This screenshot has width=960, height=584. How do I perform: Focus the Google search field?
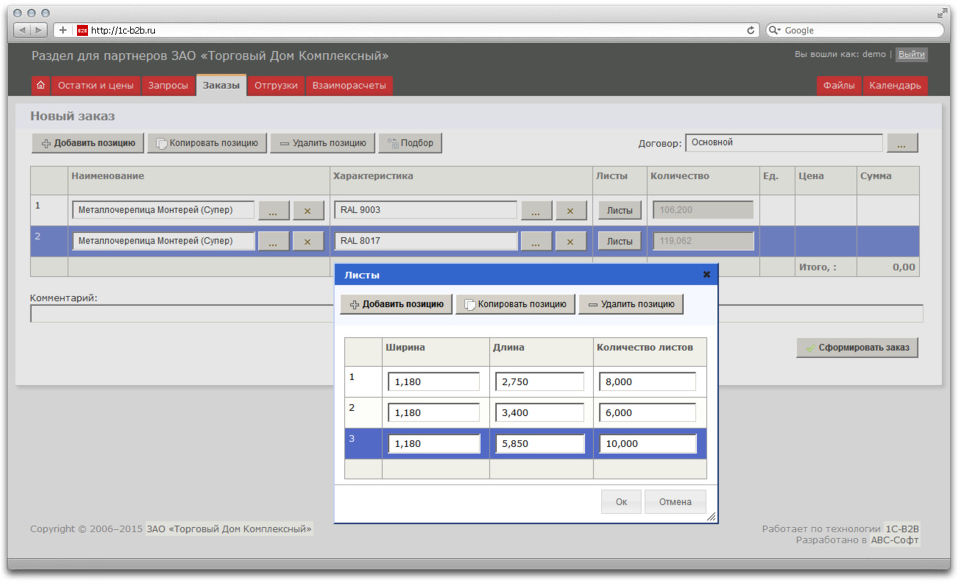click(x=855, y=30)
